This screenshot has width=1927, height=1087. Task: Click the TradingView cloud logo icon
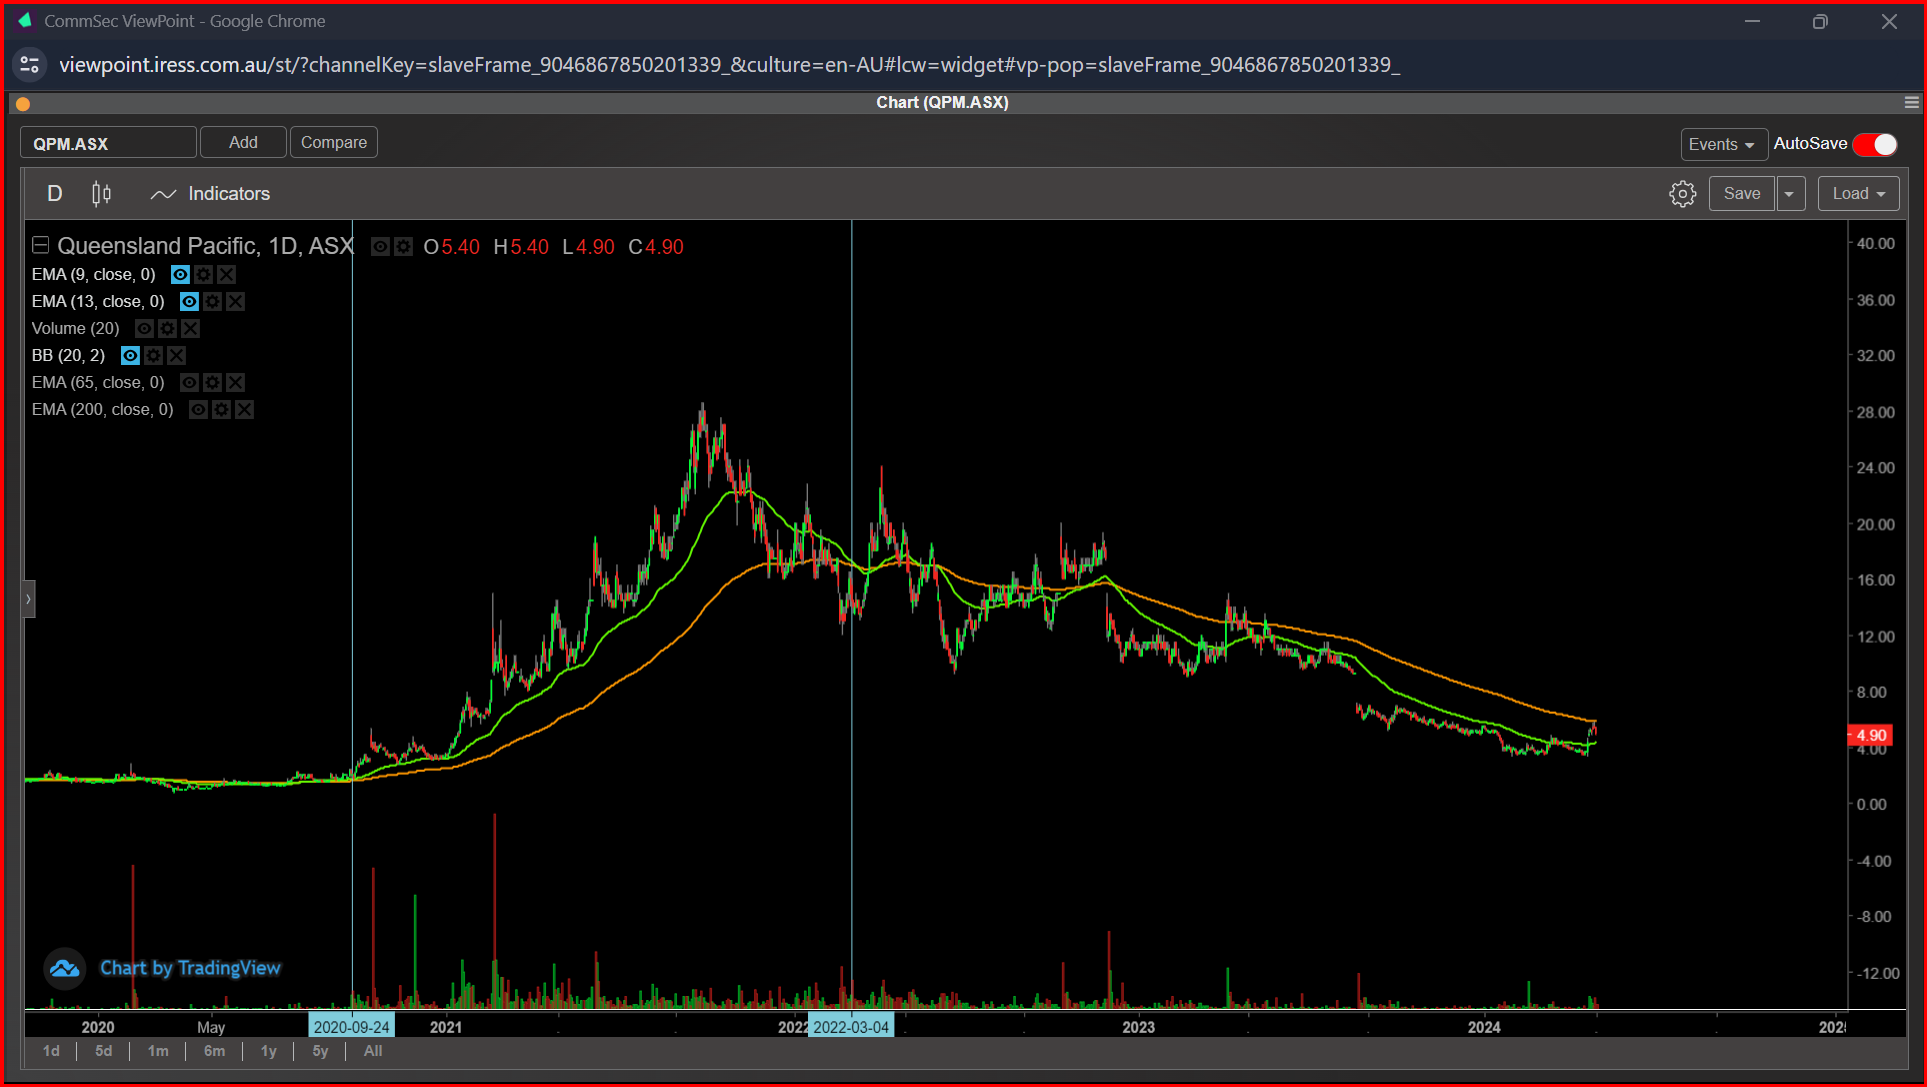click(65, 968)
